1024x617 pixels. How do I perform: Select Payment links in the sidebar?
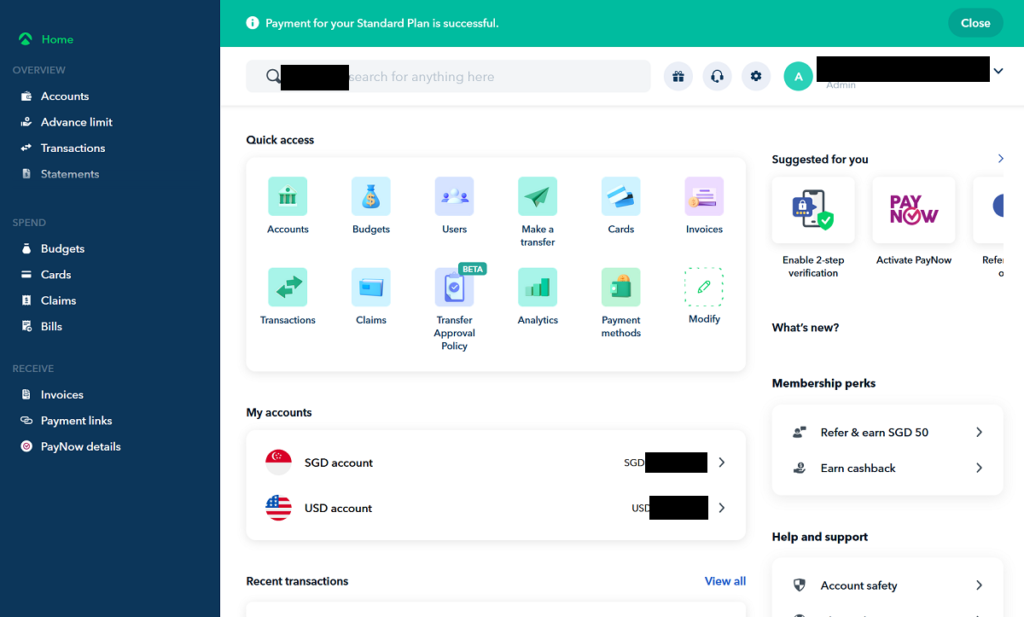[76, 421]
